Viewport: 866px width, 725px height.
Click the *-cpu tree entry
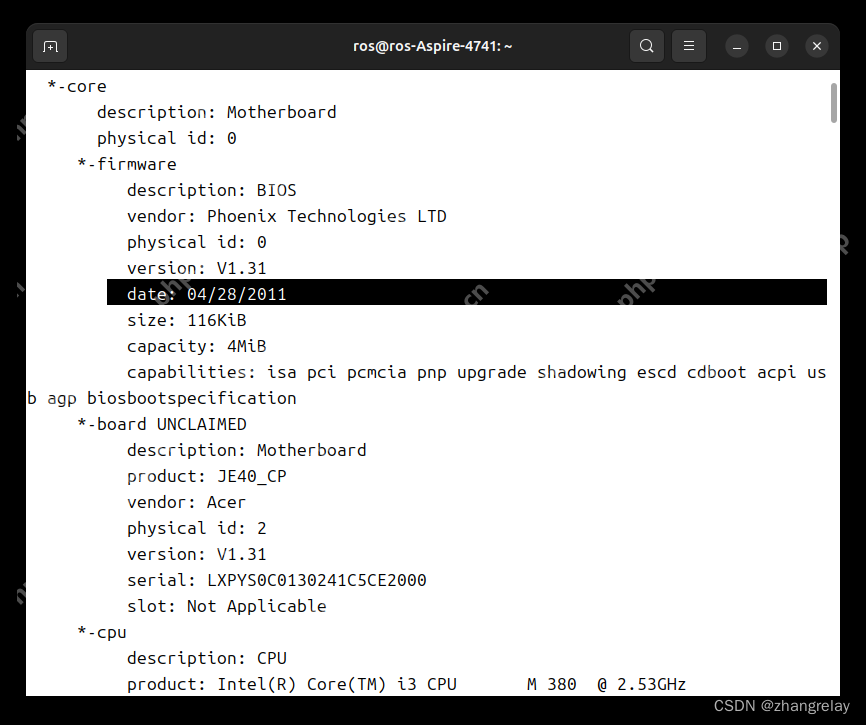pyautogui.click(x=101, y=632)
